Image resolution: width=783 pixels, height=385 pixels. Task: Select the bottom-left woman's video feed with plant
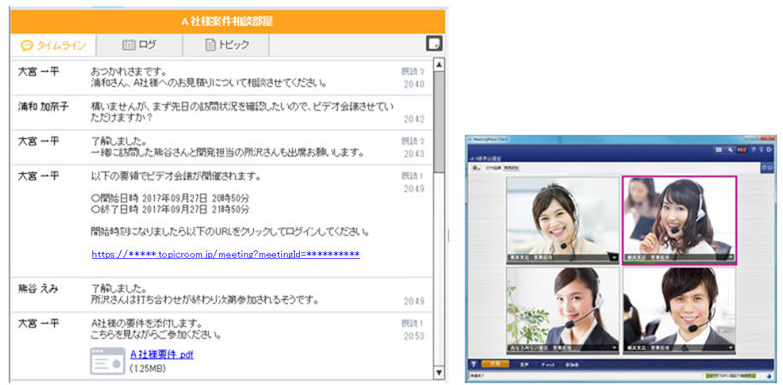coord(563,310)
